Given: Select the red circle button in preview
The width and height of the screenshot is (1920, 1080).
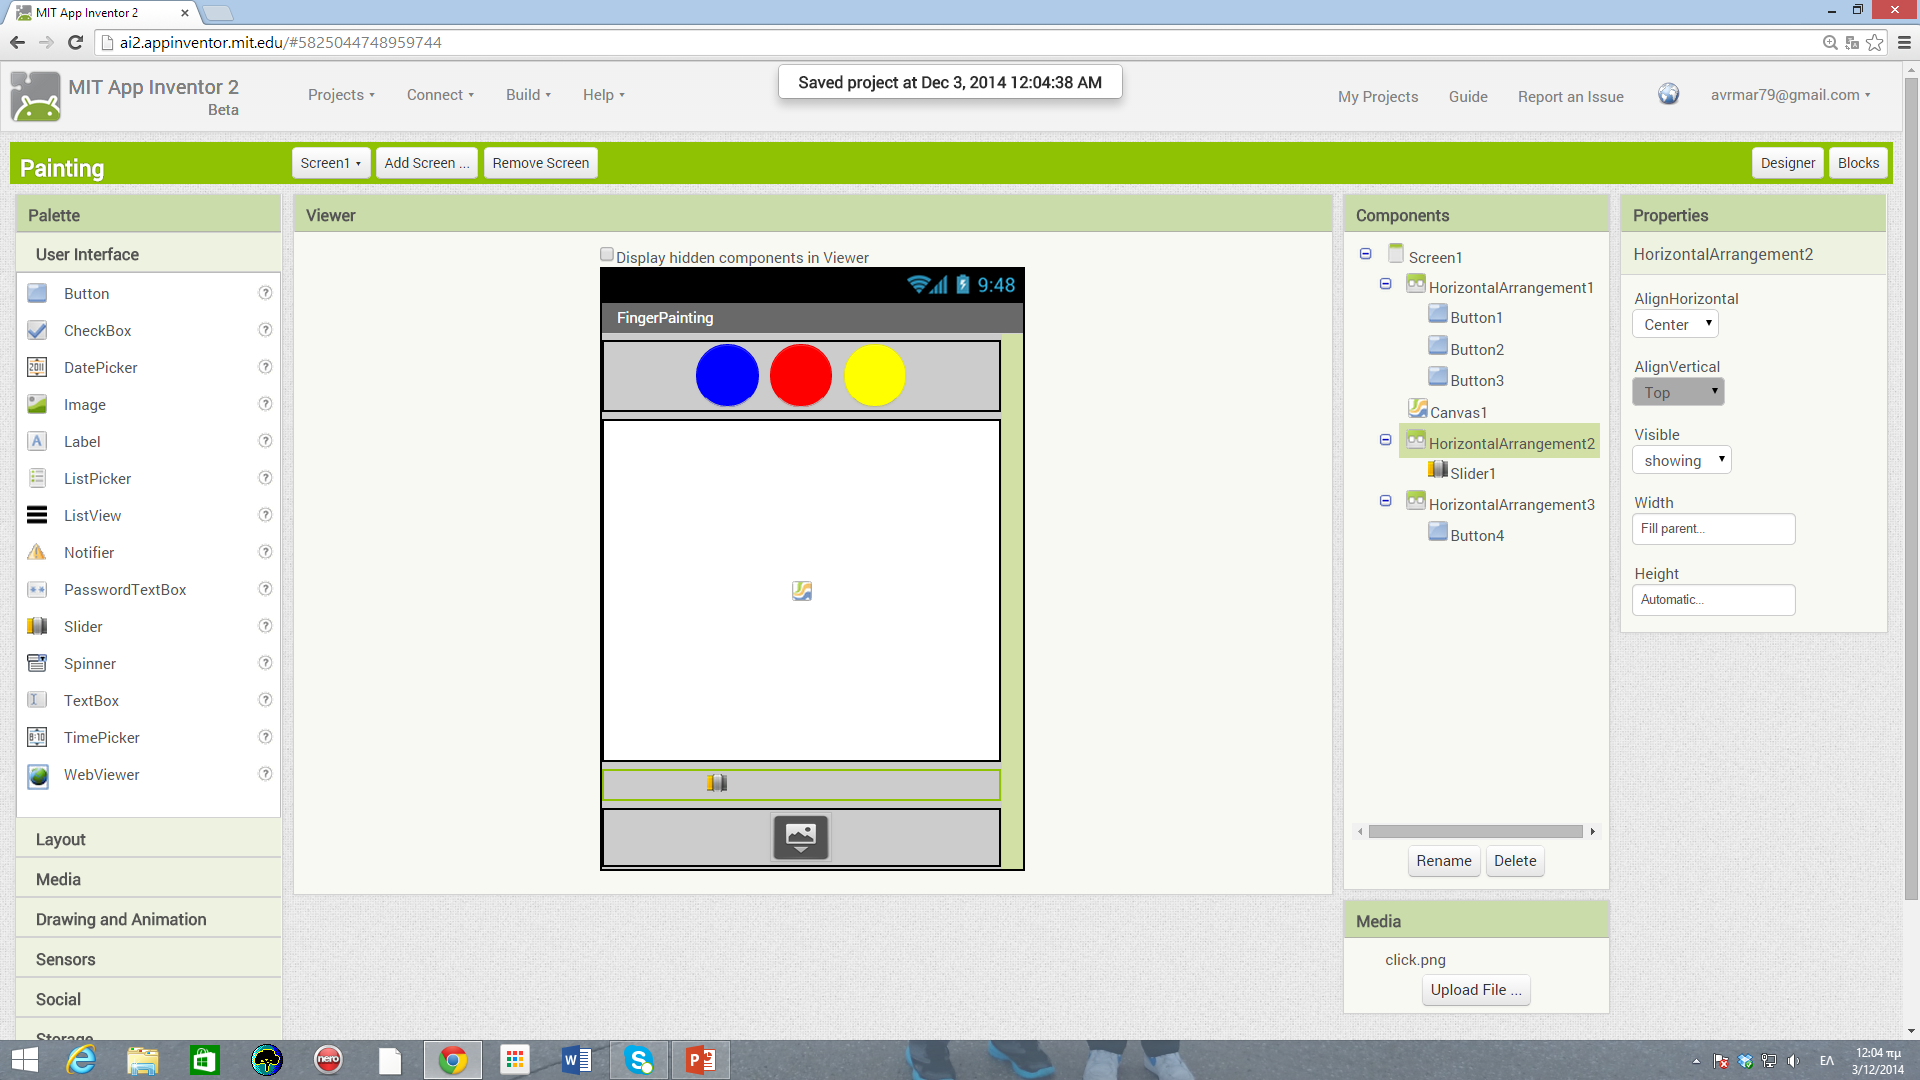Looking at the screenshot, I should click(x=801, y=375).
